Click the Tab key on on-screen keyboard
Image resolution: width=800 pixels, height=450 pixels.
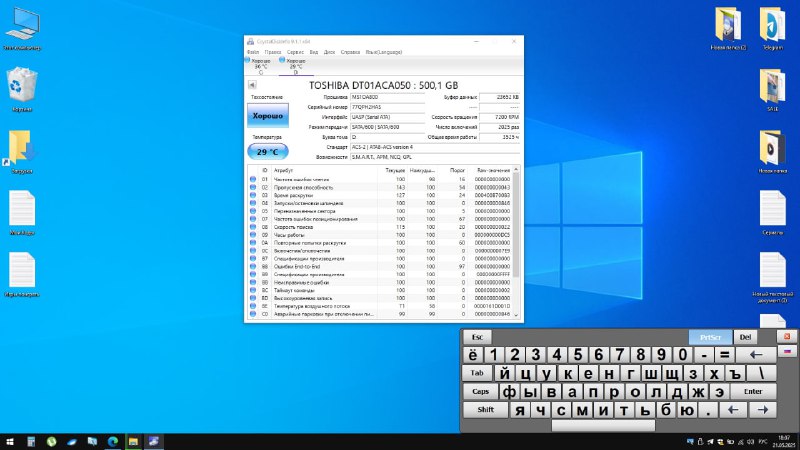pos(477,373)
